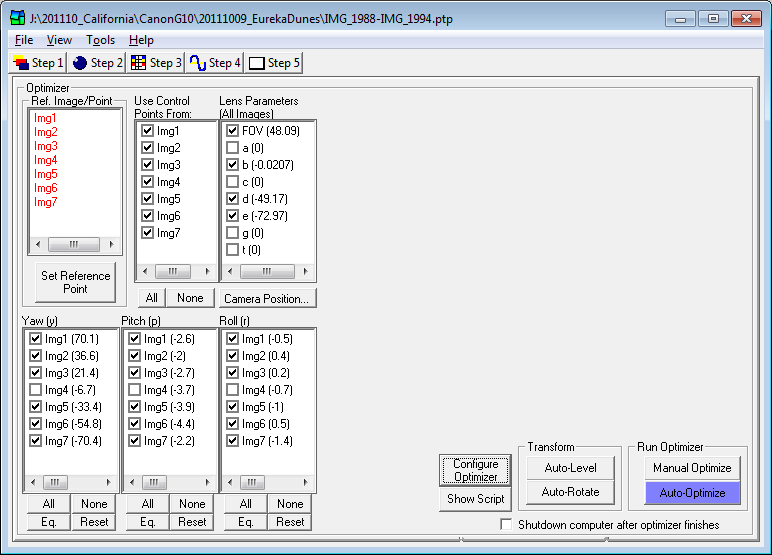The width and height of the screenshot is (772, 555).
Task: Click the application icon in title bar
Action: point(18,18)
